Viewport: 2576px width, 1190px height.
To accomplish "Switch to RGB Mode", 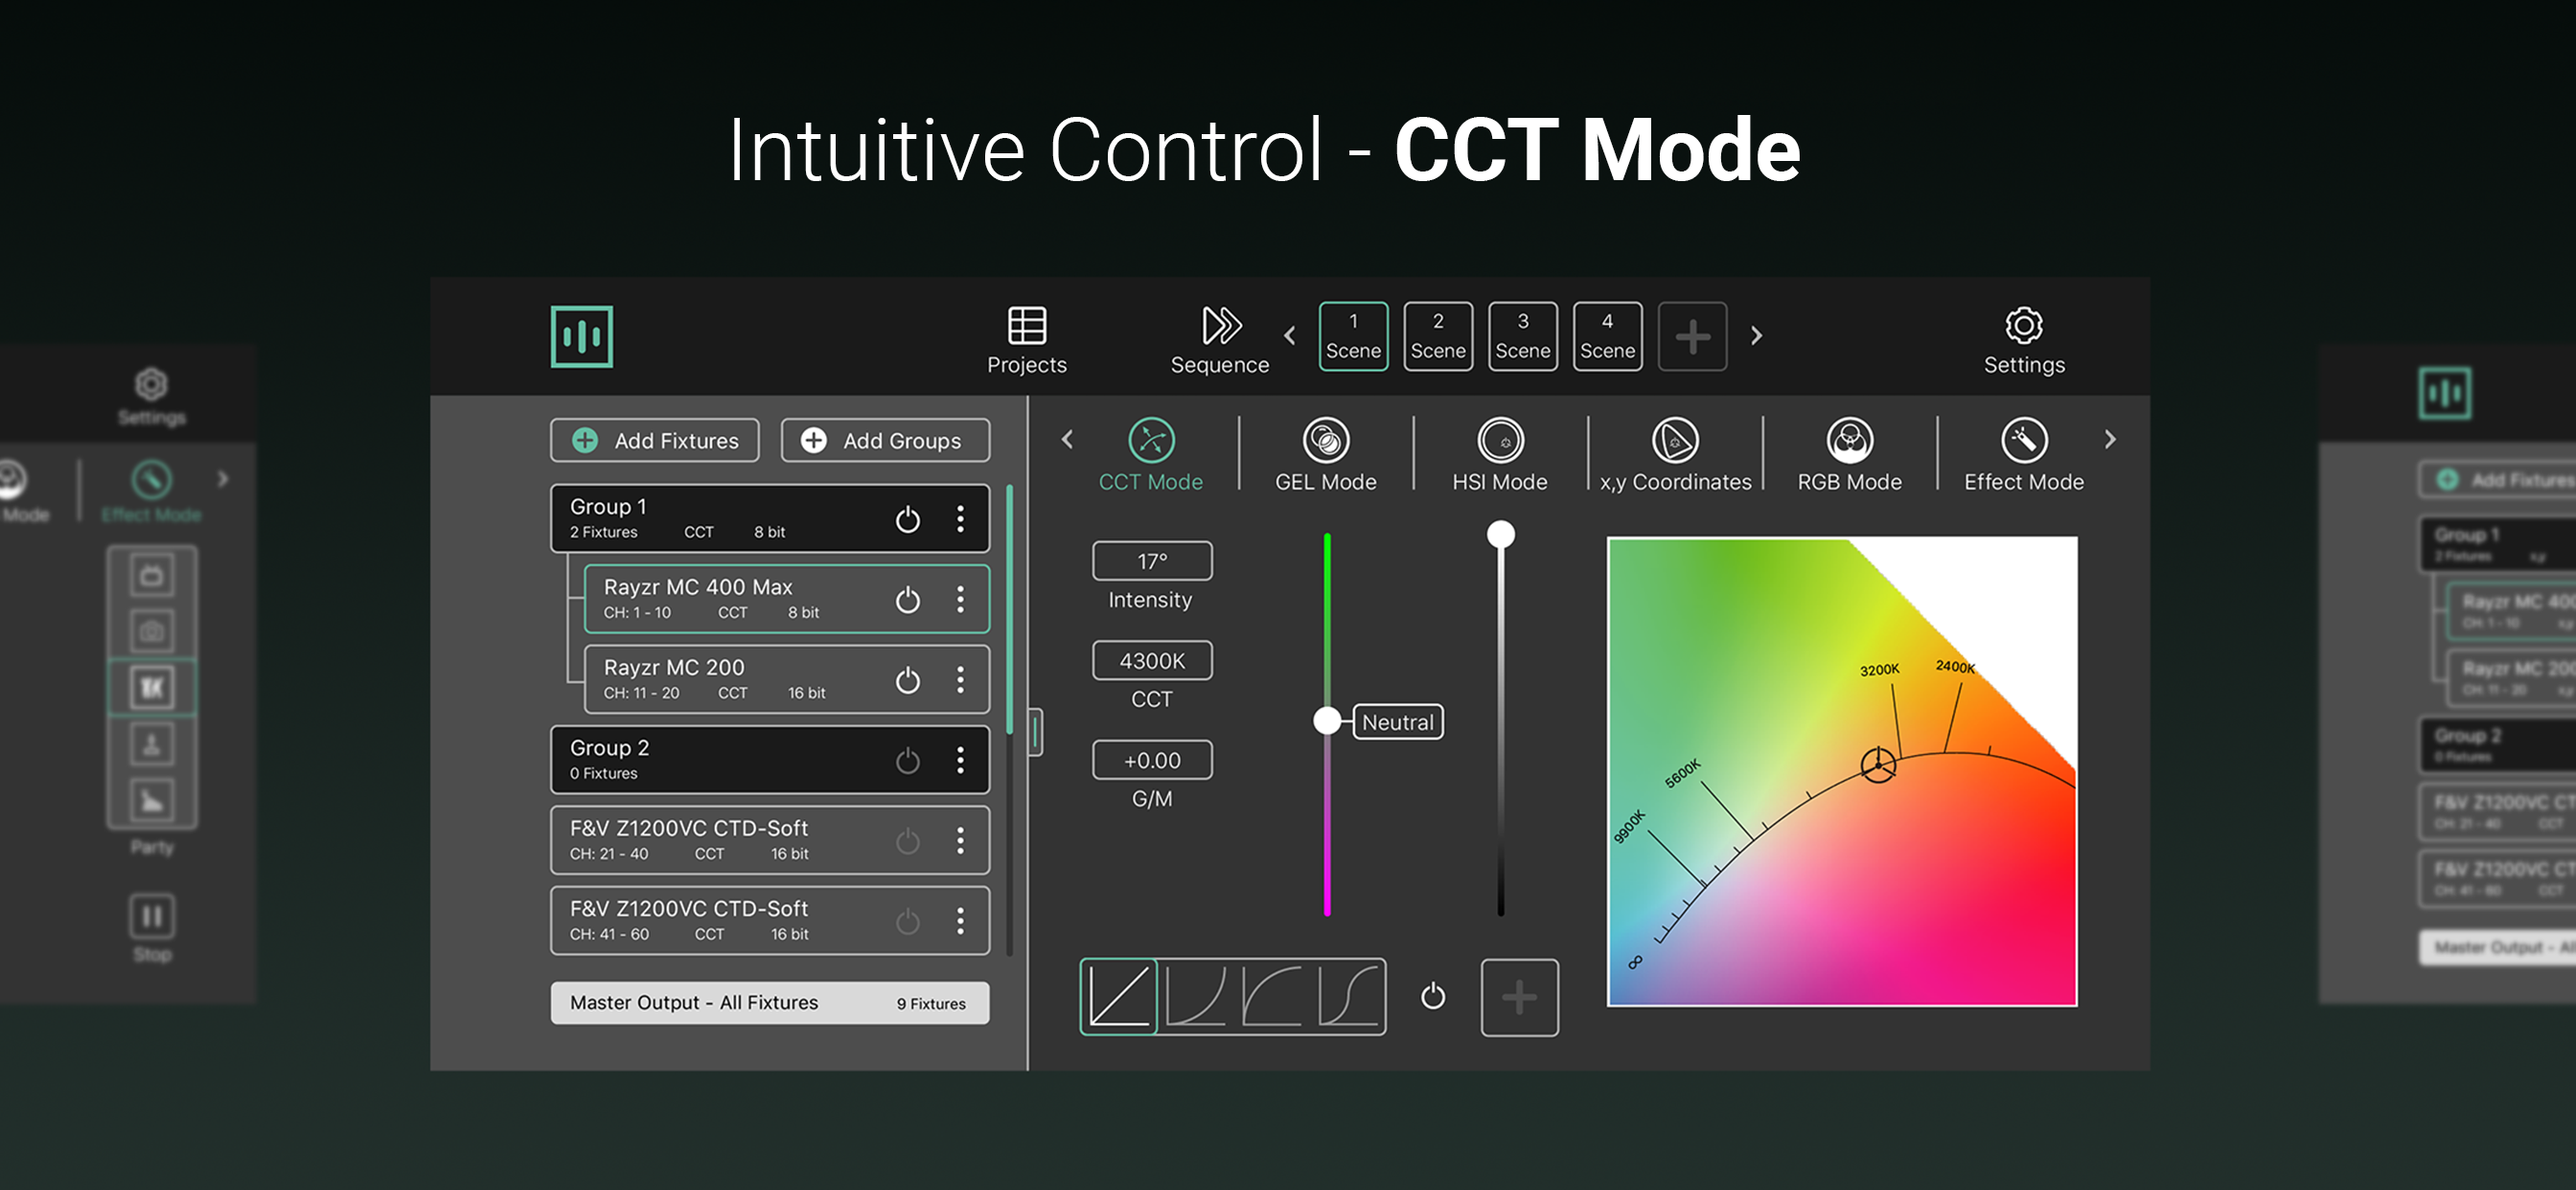I will click(x=1849, y=455).
